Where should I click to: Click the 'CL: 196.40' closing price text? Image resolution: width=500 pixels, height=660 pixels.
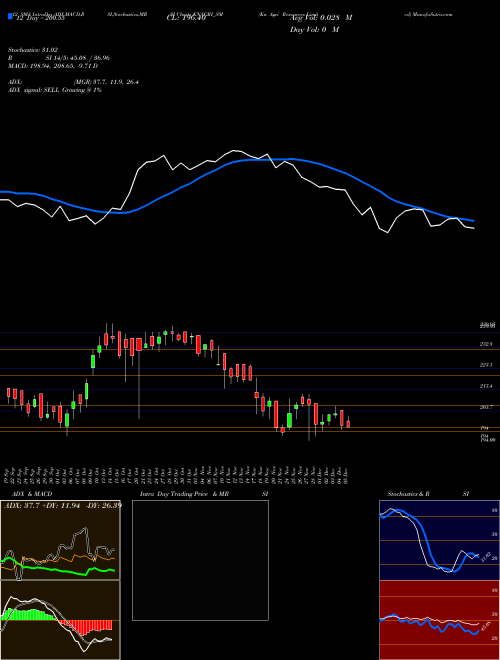pos(186,18)
